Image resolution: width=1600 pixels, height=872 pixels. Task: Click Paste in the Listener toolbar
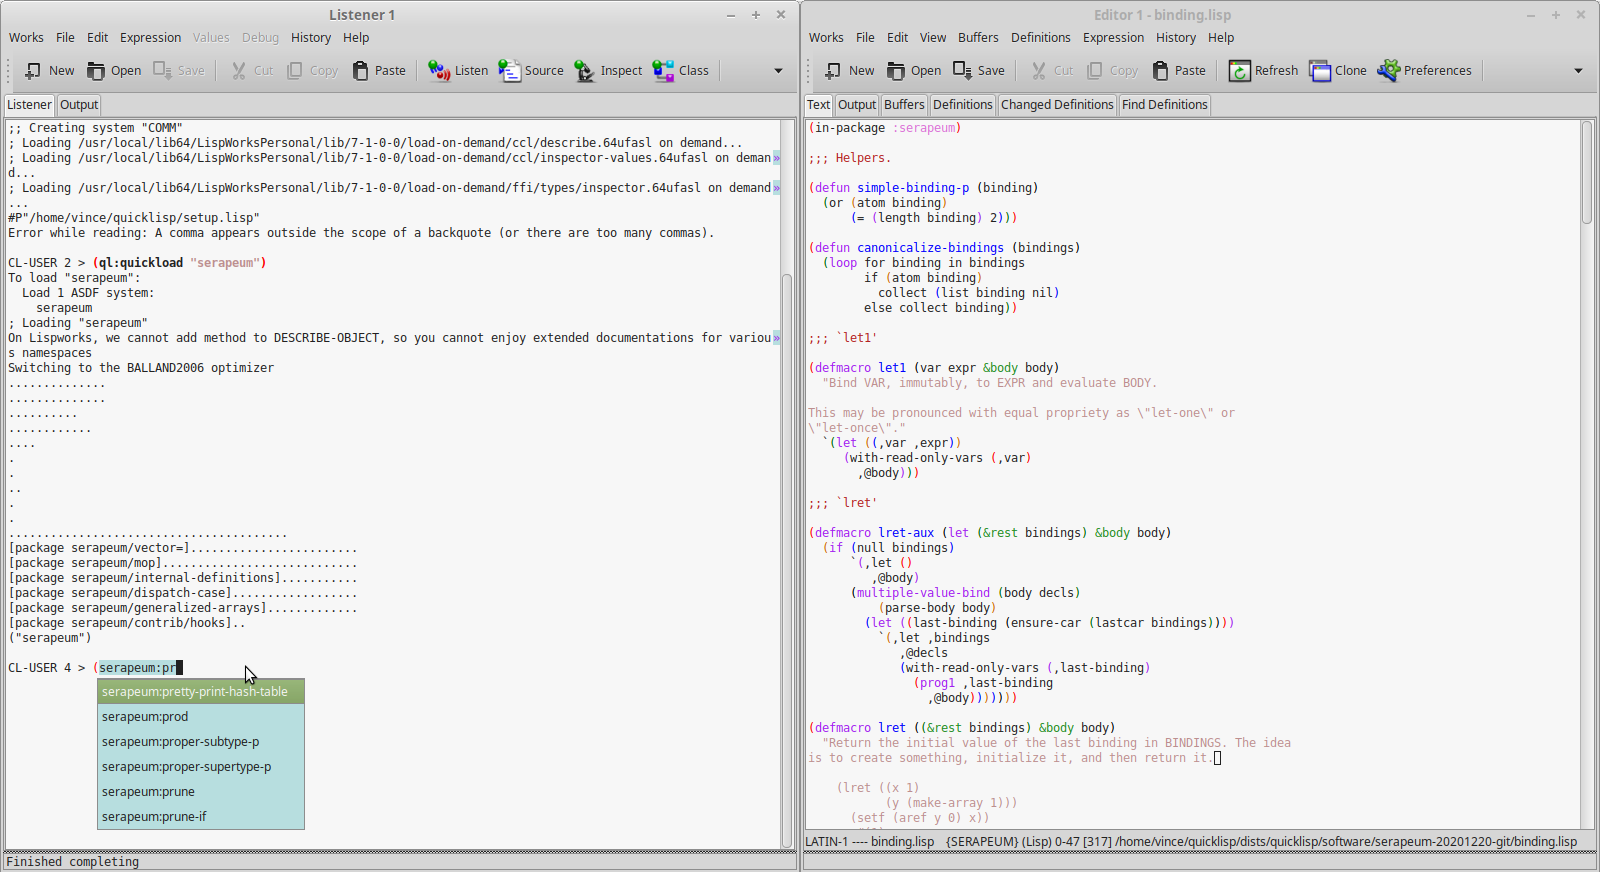pos(379,71)
